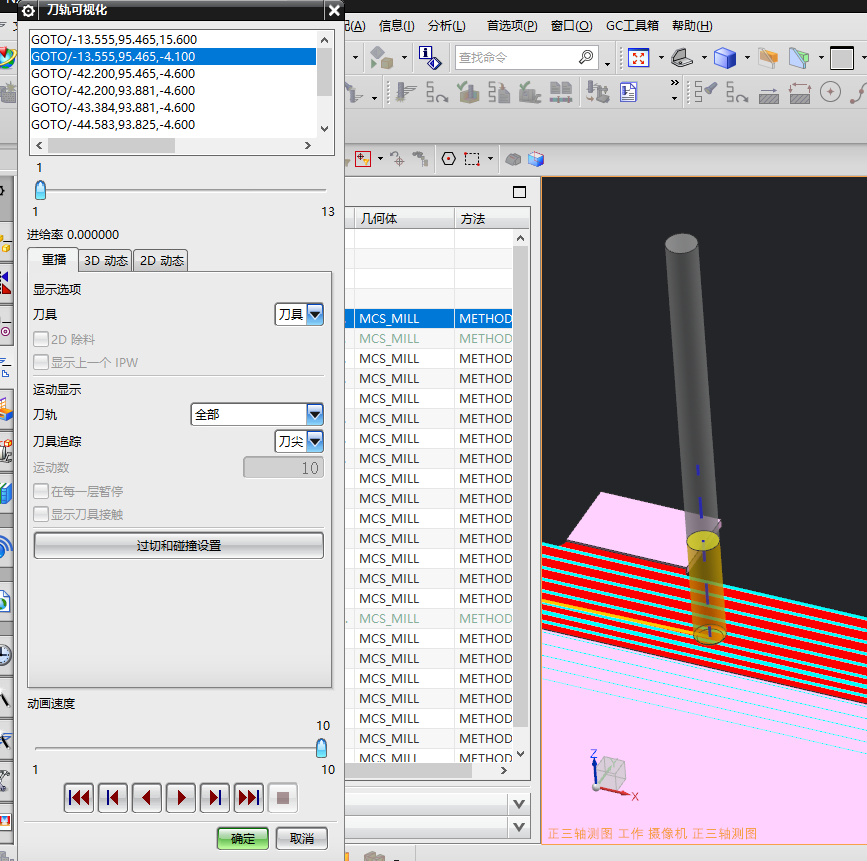Image resolution: width=867 pixels, height=861 pixels.
Task: Click the post process icon
Action: pos(499,92)
